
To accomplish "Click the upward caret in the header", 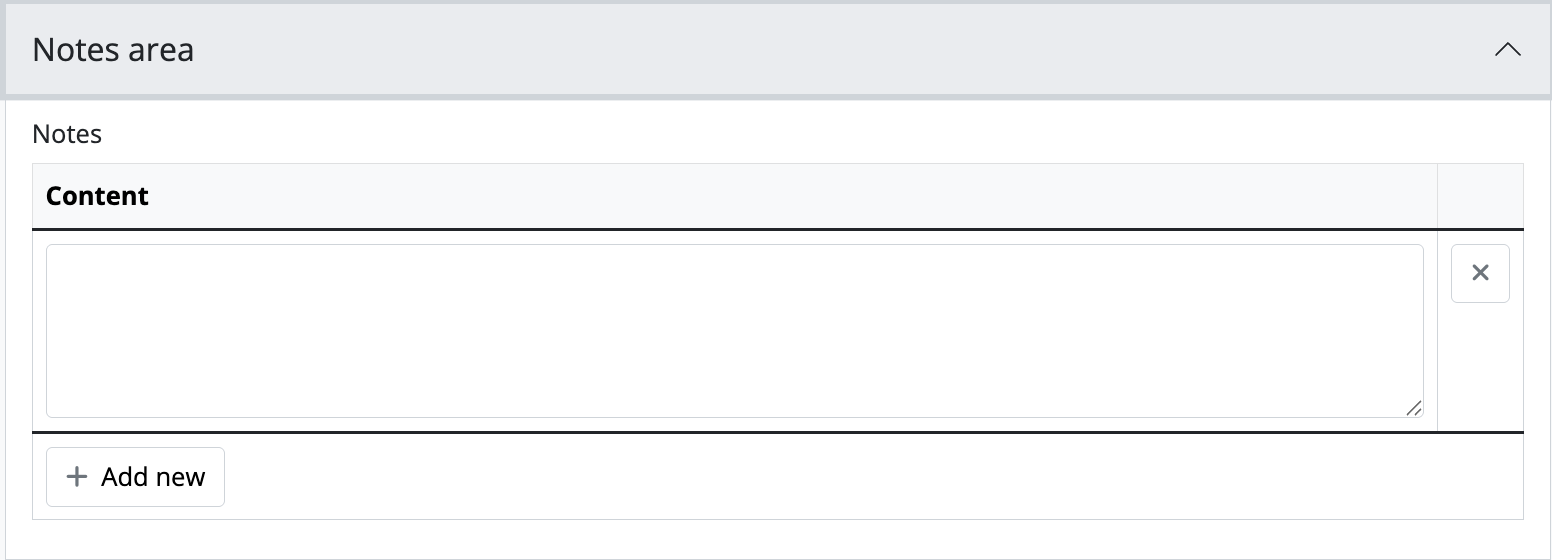I will click(1507, 50).
